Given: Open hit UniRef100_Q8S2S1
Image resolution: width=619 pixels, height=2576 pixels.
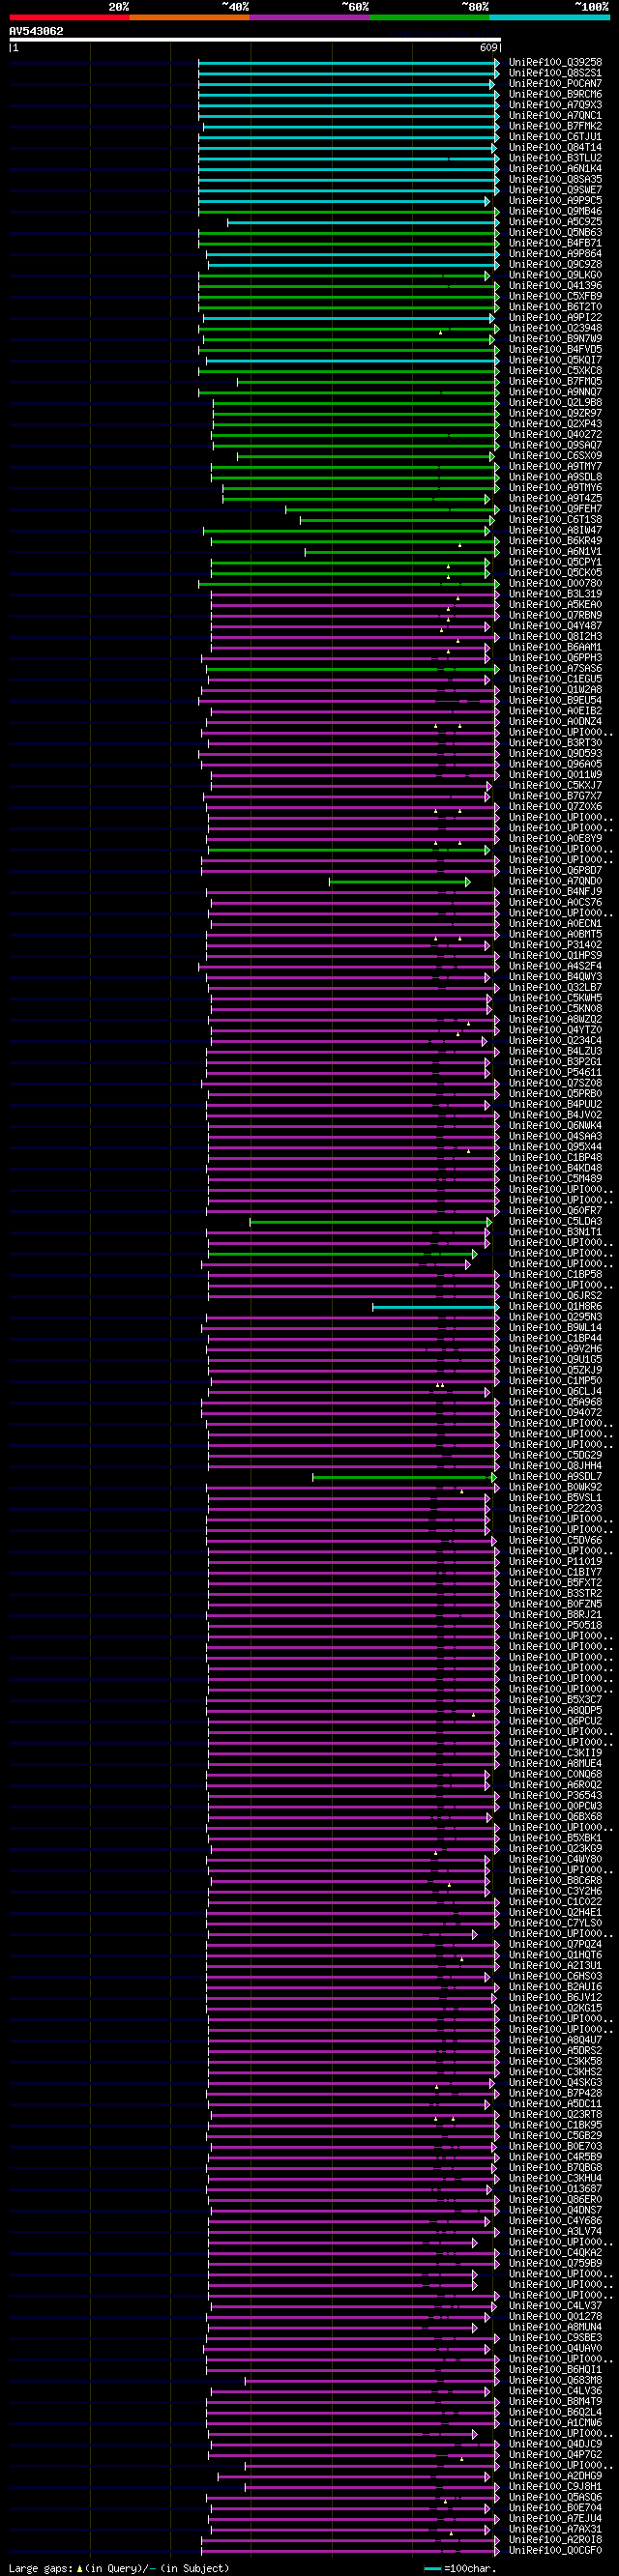Looking at the screenshot, I should [x=555, y=73].
